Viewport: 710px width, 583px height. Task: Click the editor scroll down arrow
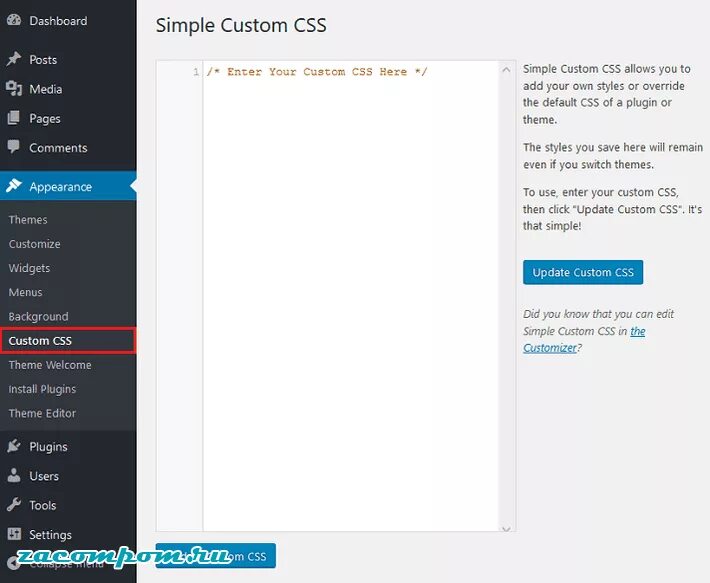(x=506, y=528)
